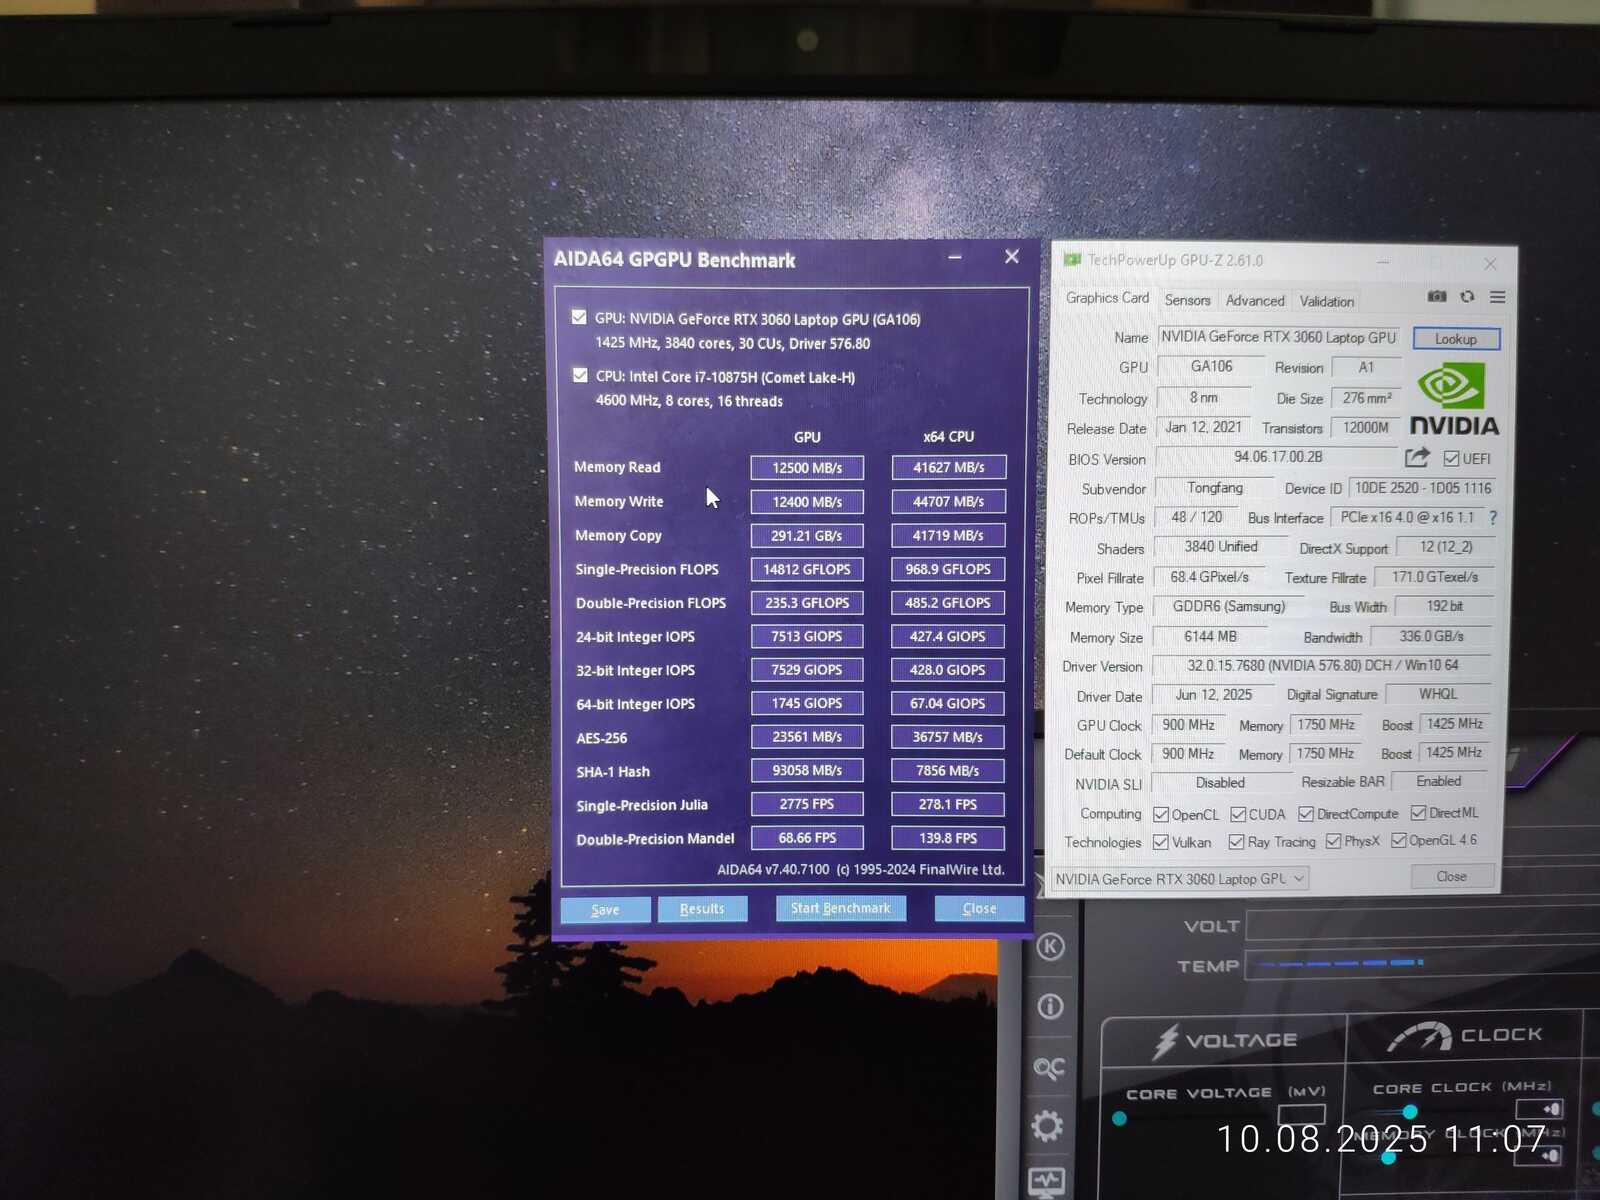Viewport: 1600px width, 1200px height.
Task: Click the BIOS export share icon in GPU-Z
Action: [x=1417, y=457]
